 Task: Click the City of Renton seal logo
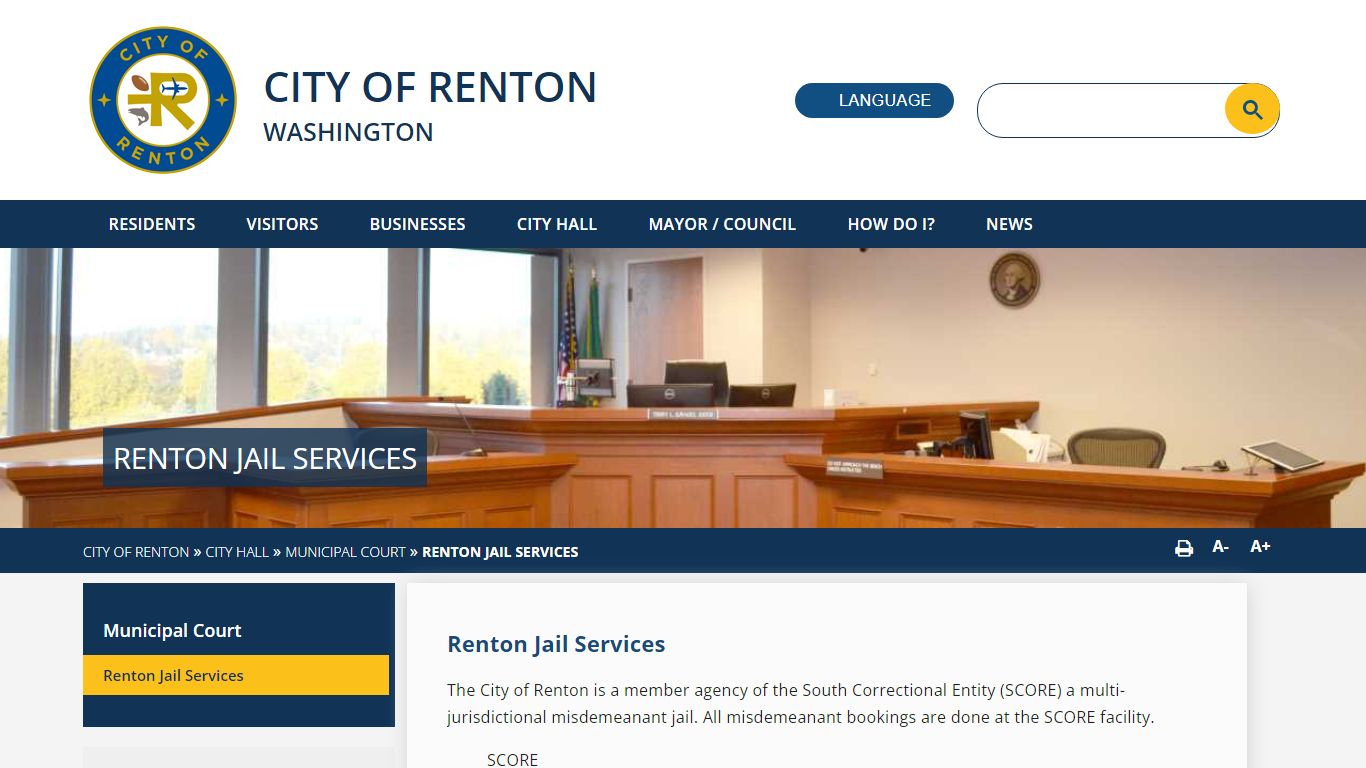point(163,100)
